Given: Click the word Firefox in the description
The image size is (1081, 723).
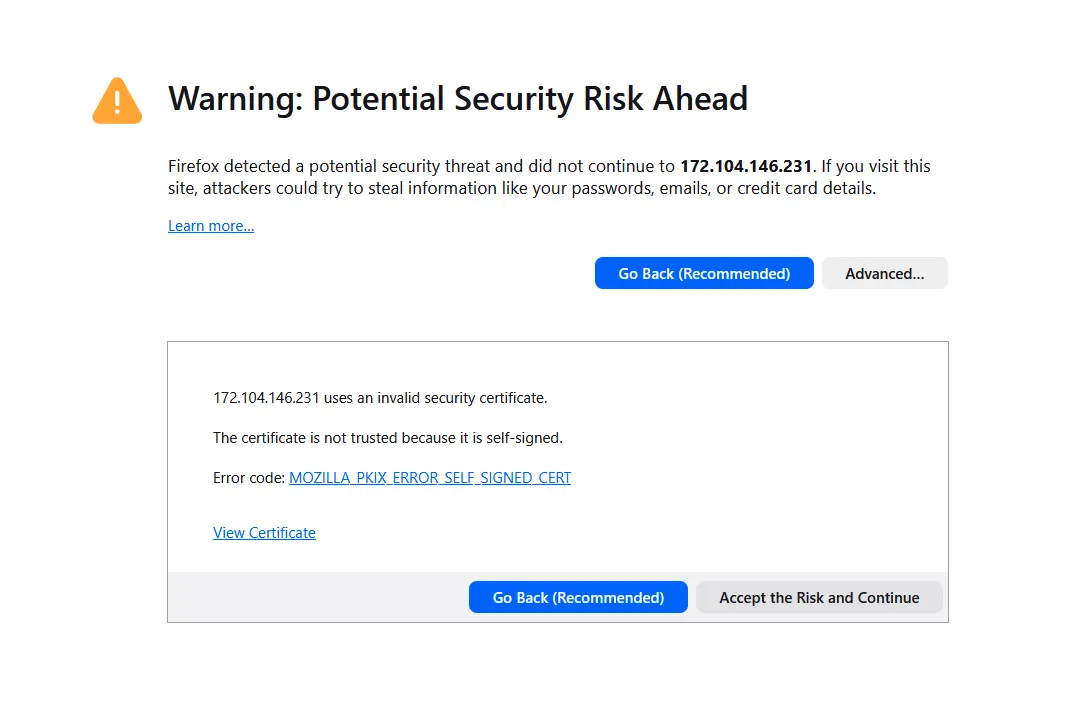Looking at the screenshot, I should 196,166.
